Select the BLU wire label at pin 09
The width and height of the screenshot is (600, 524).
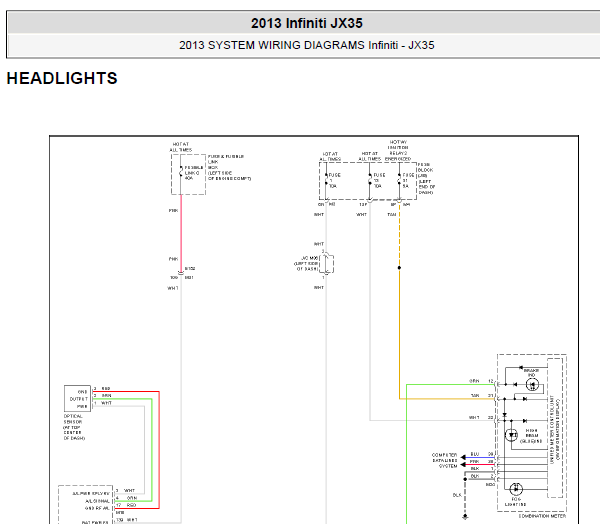(474, 454)
